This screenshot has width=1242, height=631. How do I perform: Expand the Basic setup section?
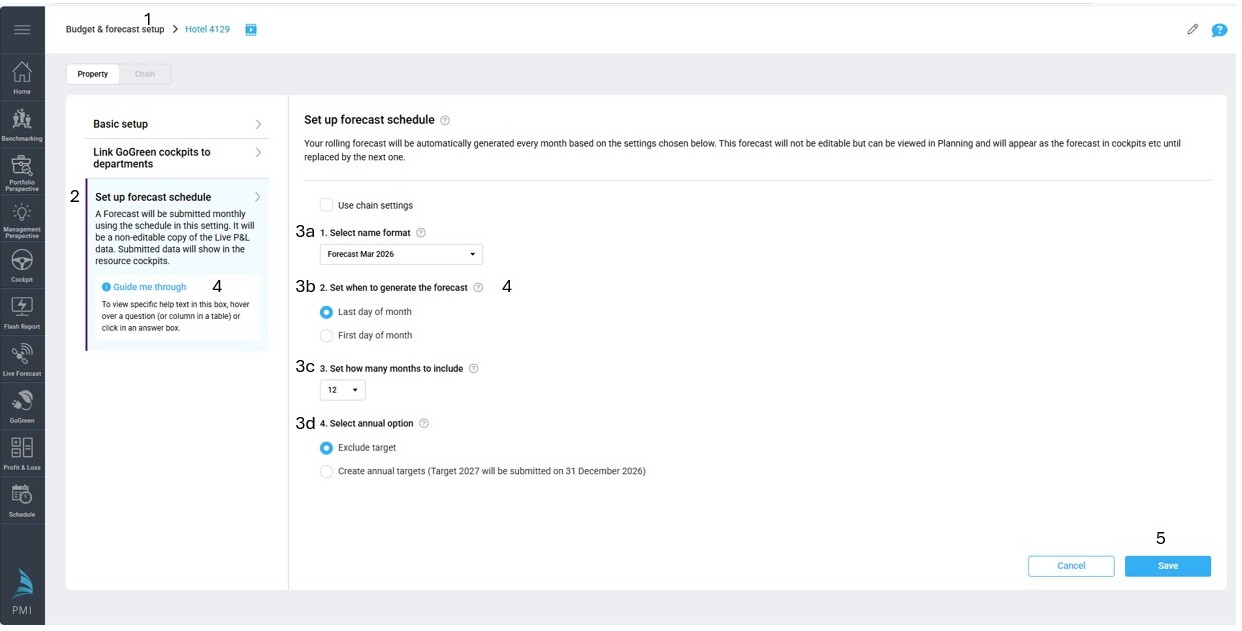[176, 124]
